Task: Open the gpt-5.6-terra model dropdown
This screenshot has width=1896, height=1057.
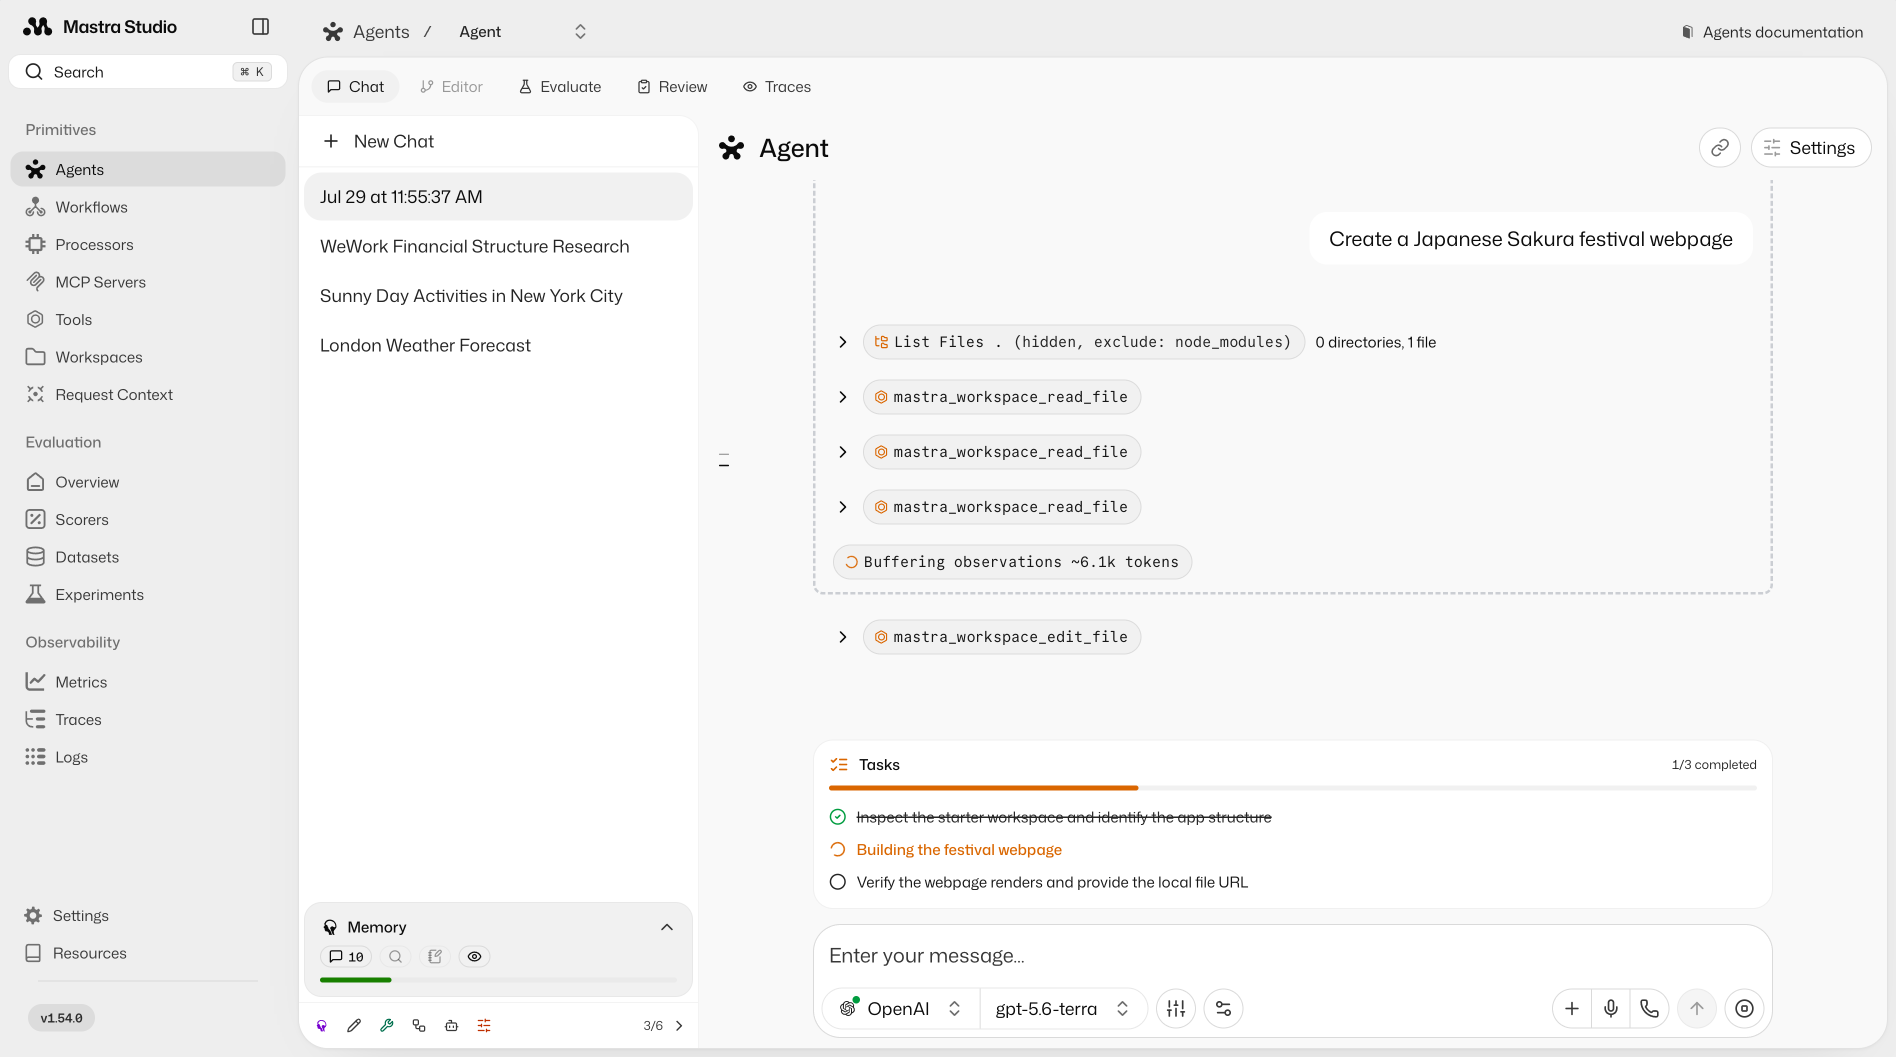Action: (1062, 1008)
